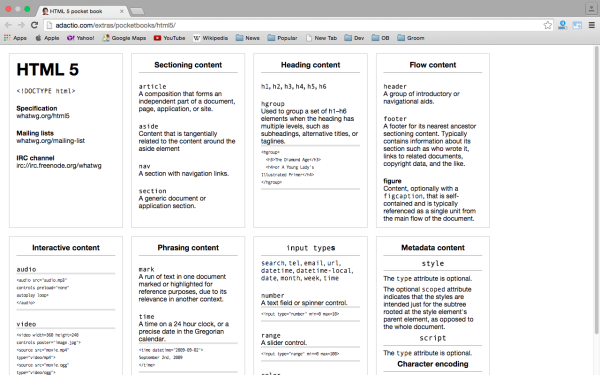Reload the page with the refresh icon
This screenshot has height=375, width=600.
click(34, 25)
